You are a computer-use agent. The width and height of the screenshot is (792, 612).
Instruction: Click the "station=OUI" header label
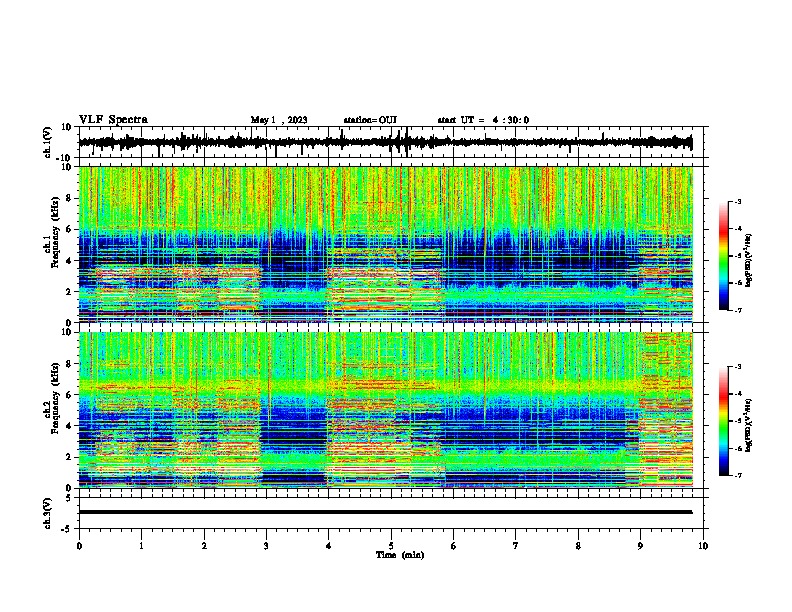(370, 120)
